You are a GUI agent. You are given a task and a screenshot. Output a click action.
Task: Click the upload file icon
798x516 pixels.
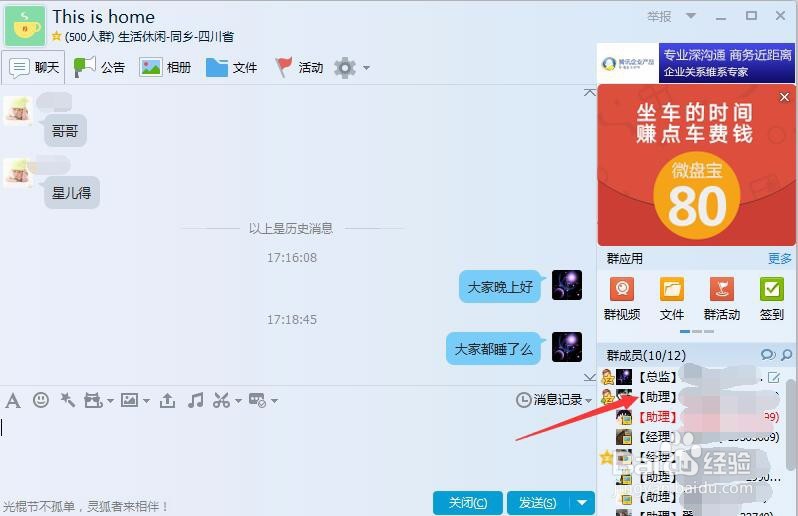click(167, 400)
